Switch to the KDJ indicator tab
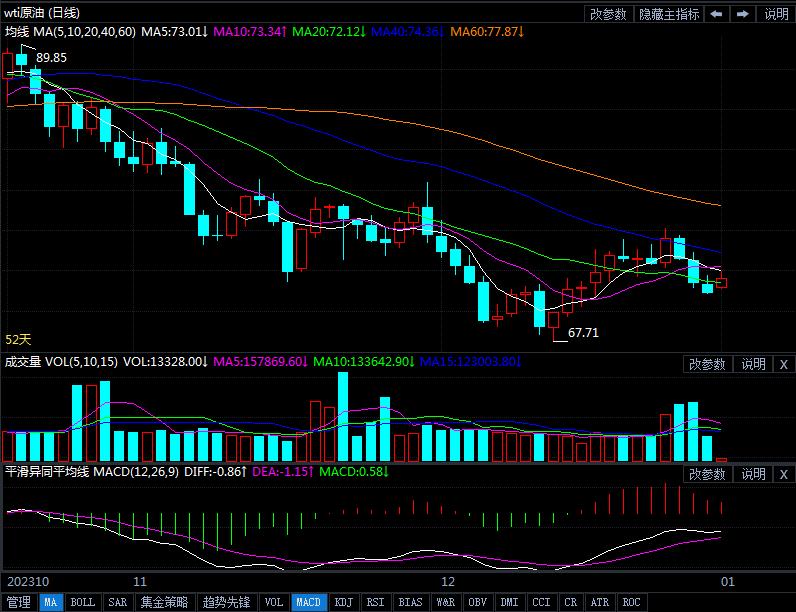This screenshot has height=612, width=796. [x=343, y=602]
